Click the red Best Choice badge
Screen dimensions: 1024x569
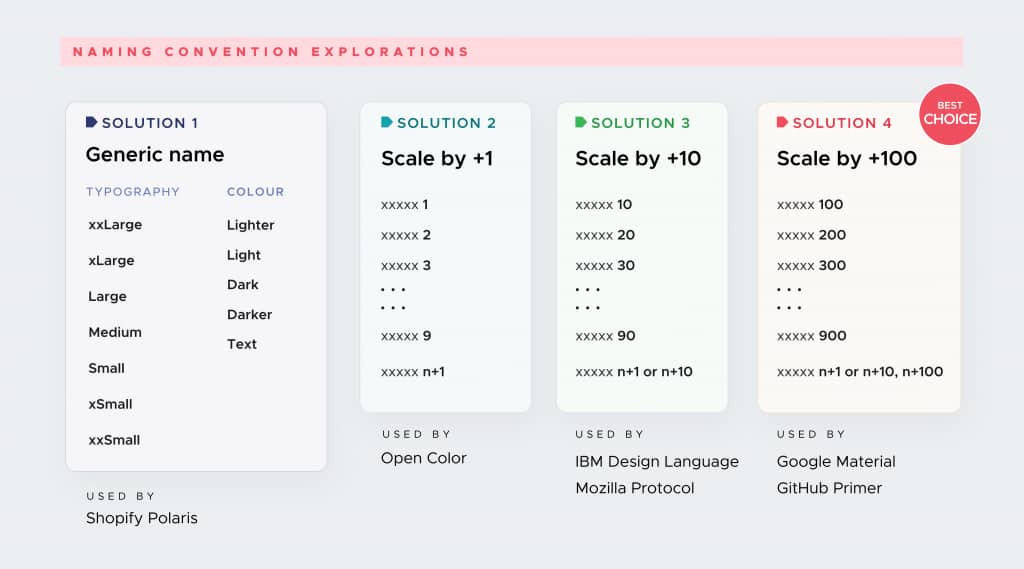(x=950, y=114)
